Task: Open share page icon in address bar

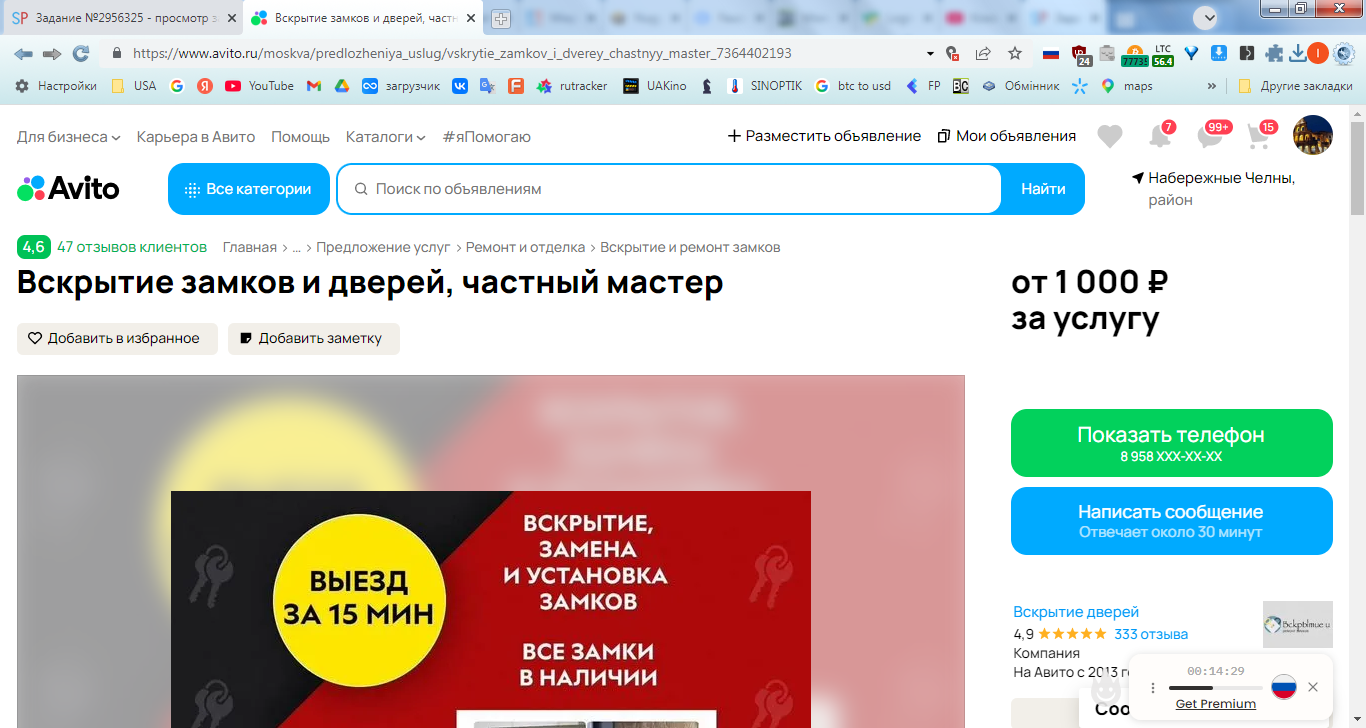Action: coord(983,53)
